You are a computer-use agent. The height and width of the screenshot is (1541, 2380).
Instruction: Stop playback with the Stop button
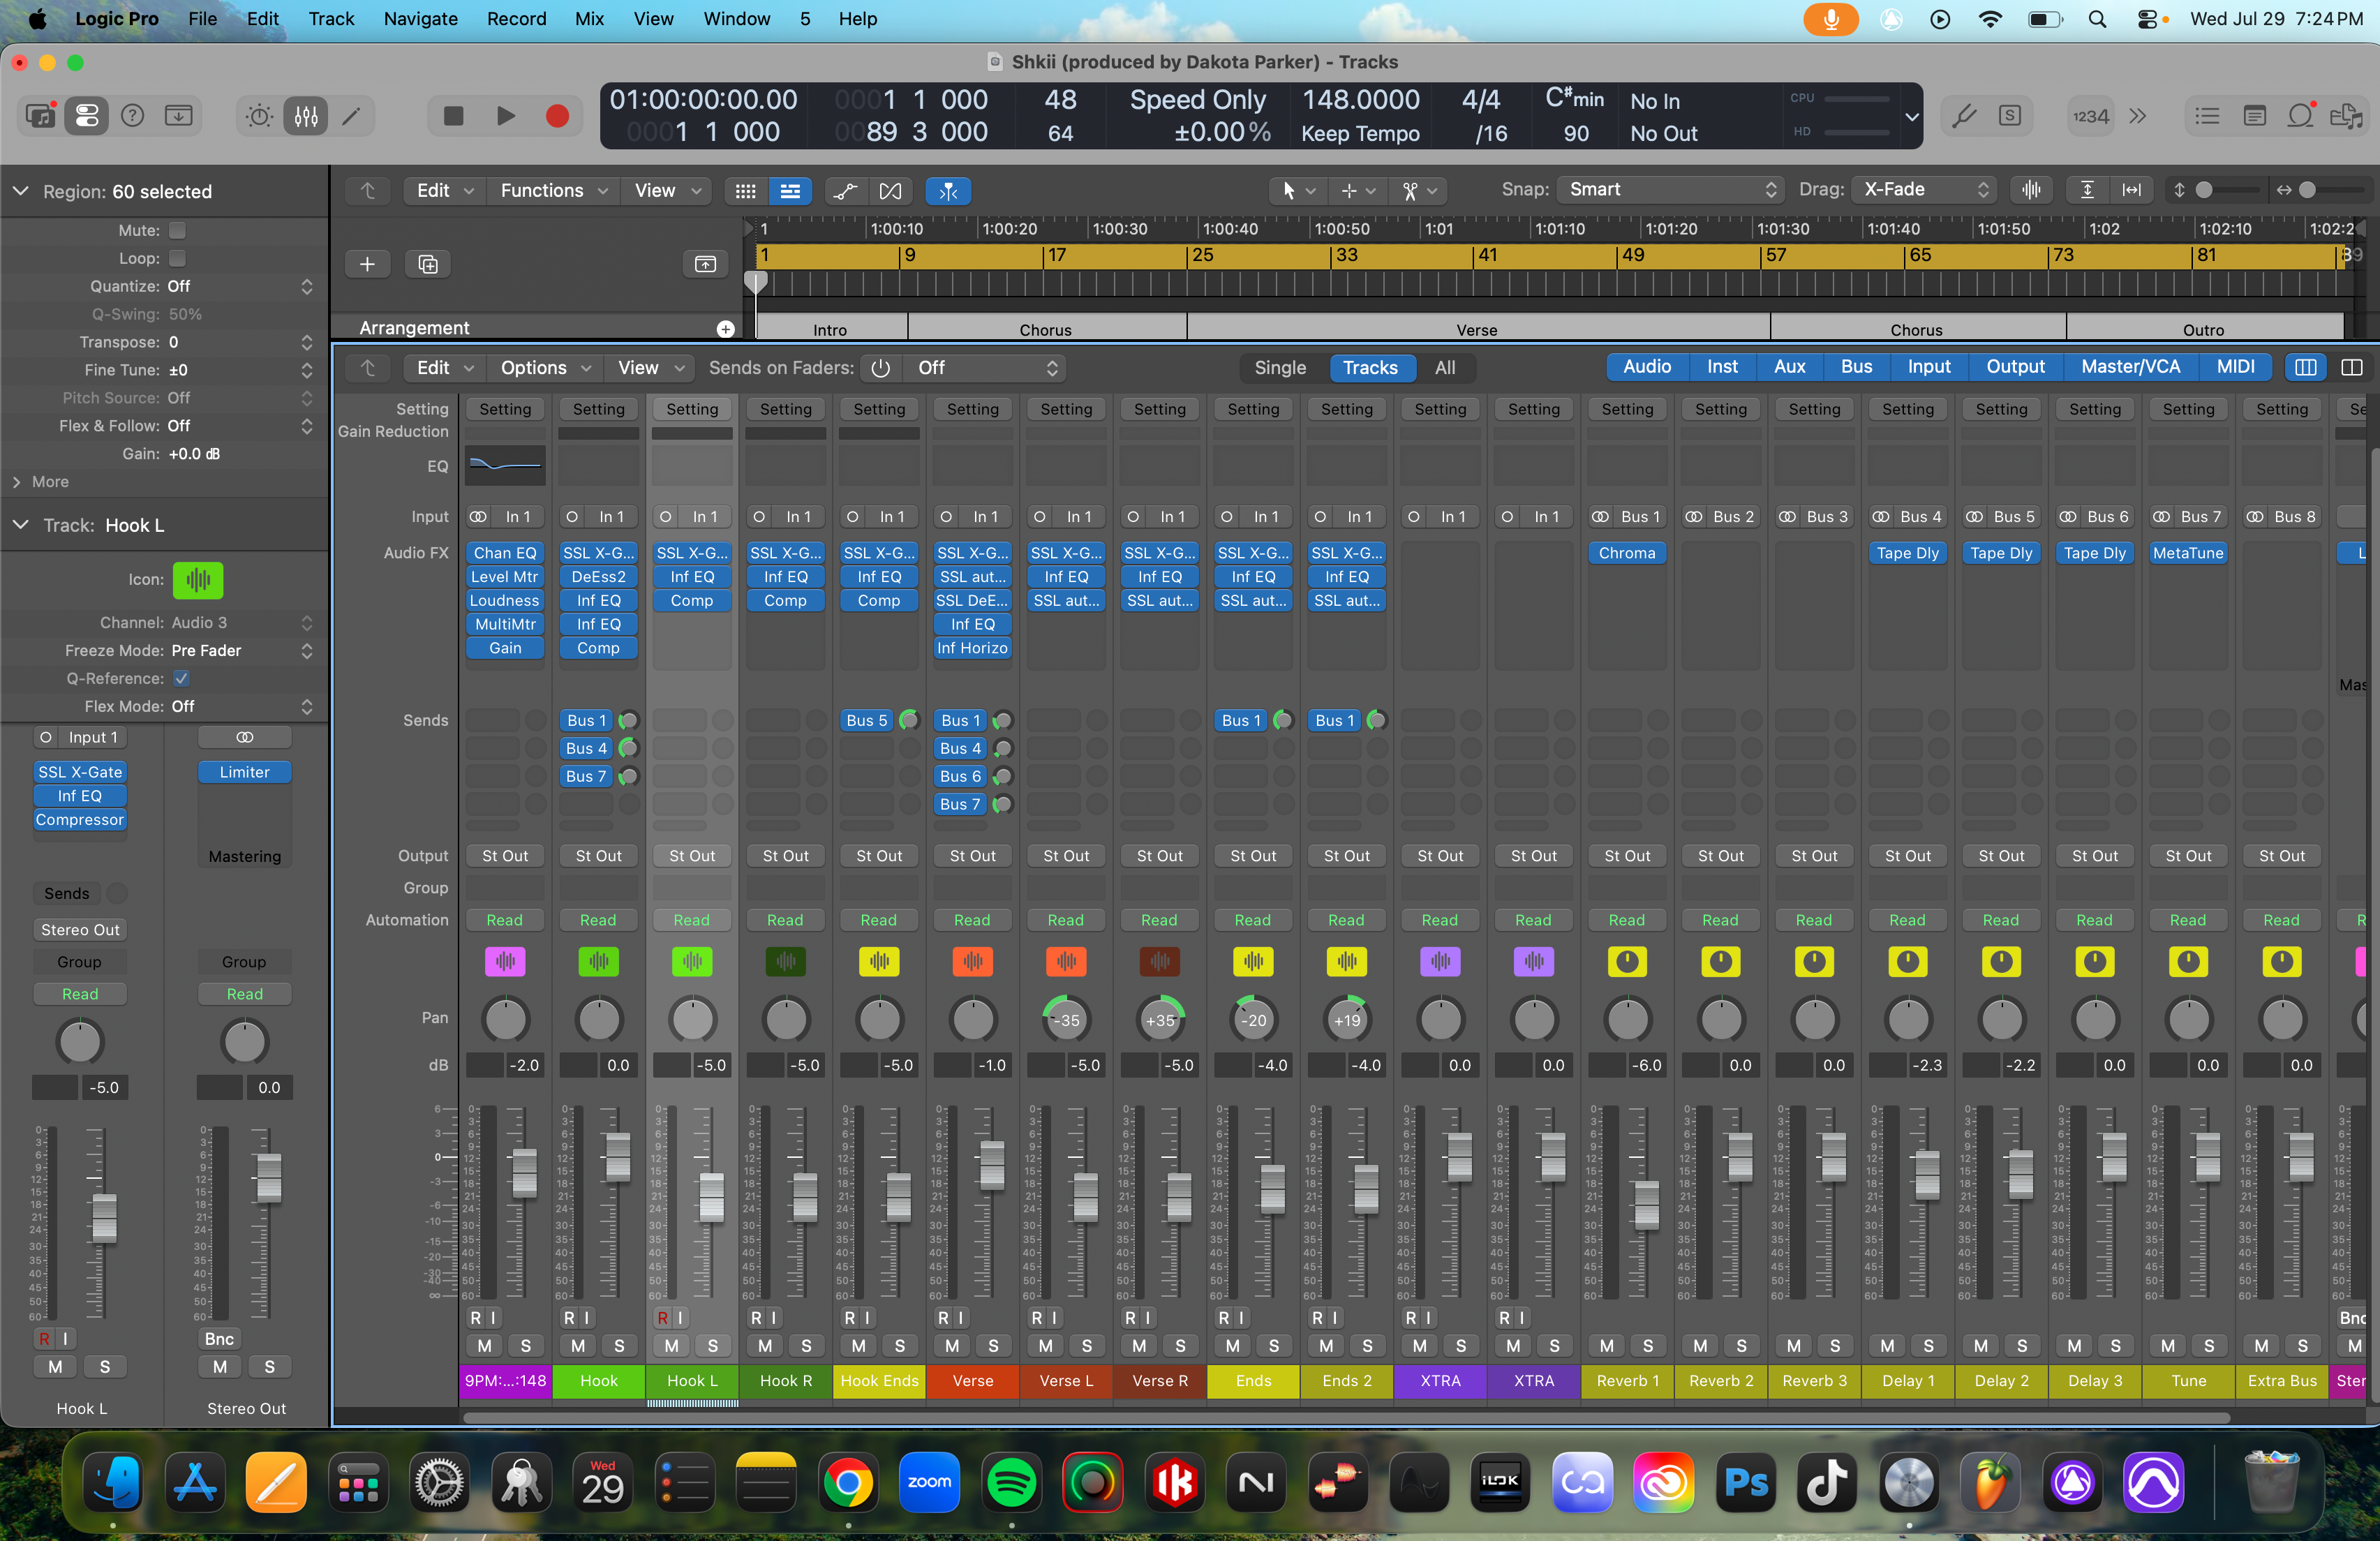(x=453, y=116)
